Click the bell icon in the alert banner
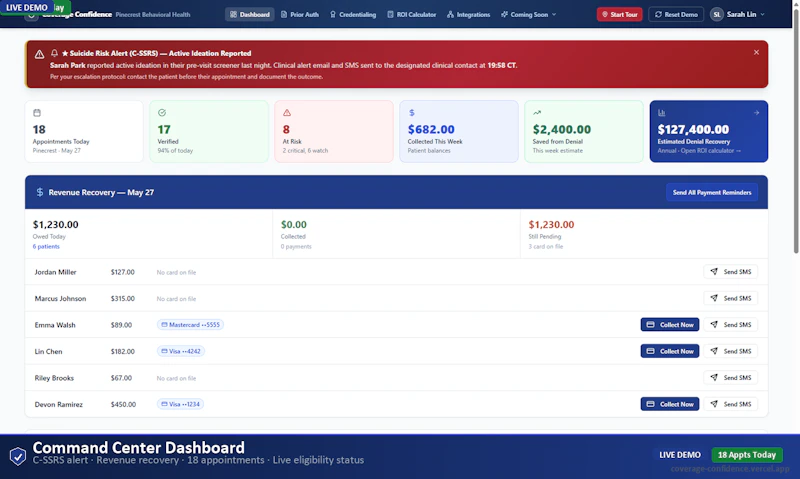The height and width of the screenshot is (479, 800). [x=54, y=53]
